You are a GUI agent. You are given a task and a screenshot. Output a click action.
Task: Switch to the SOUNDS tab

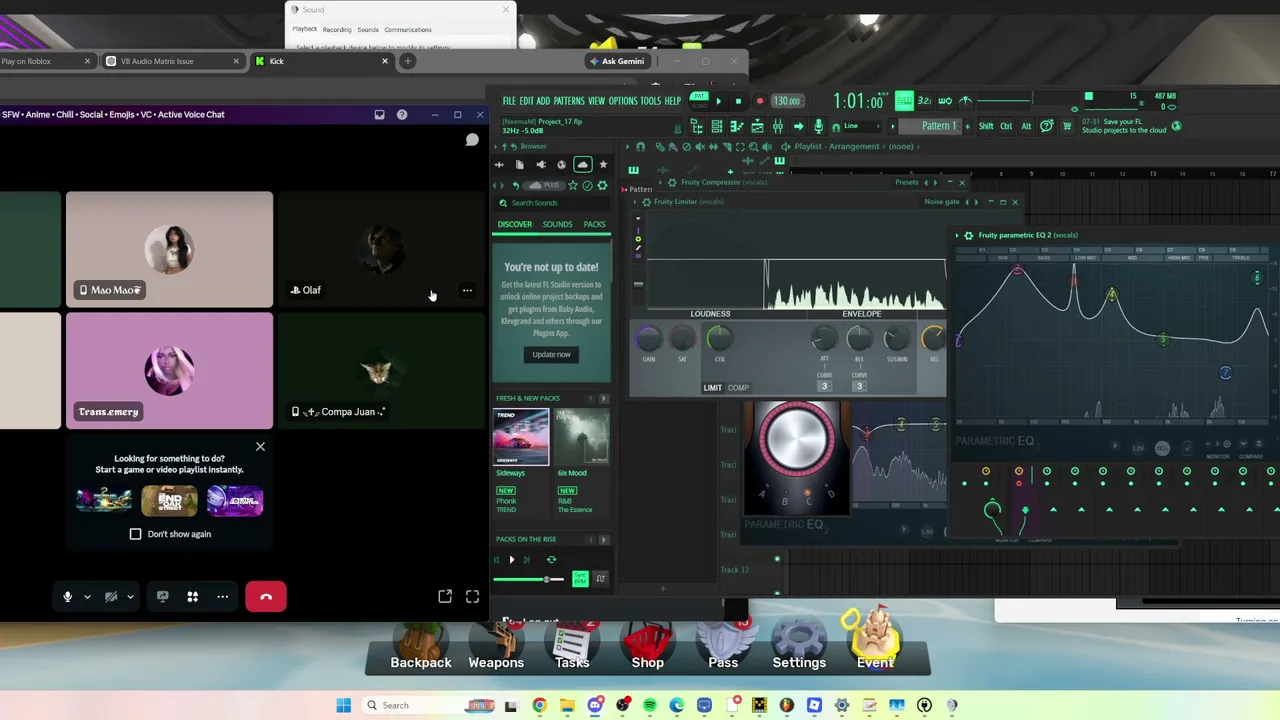point(558,224)
